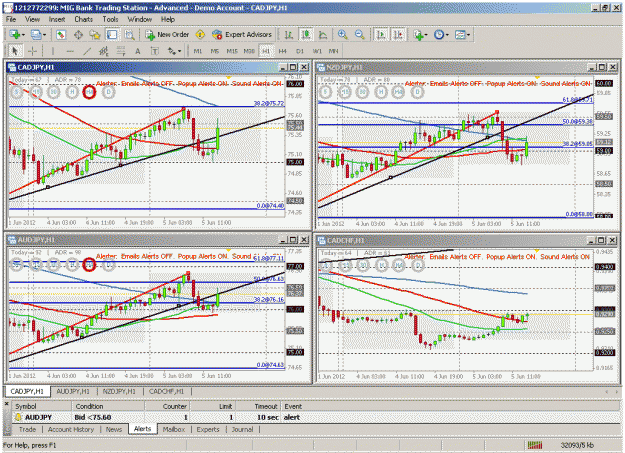Click the Condition column header
The height and width of the screenshot is (453, 625).
tap(108, 406)
